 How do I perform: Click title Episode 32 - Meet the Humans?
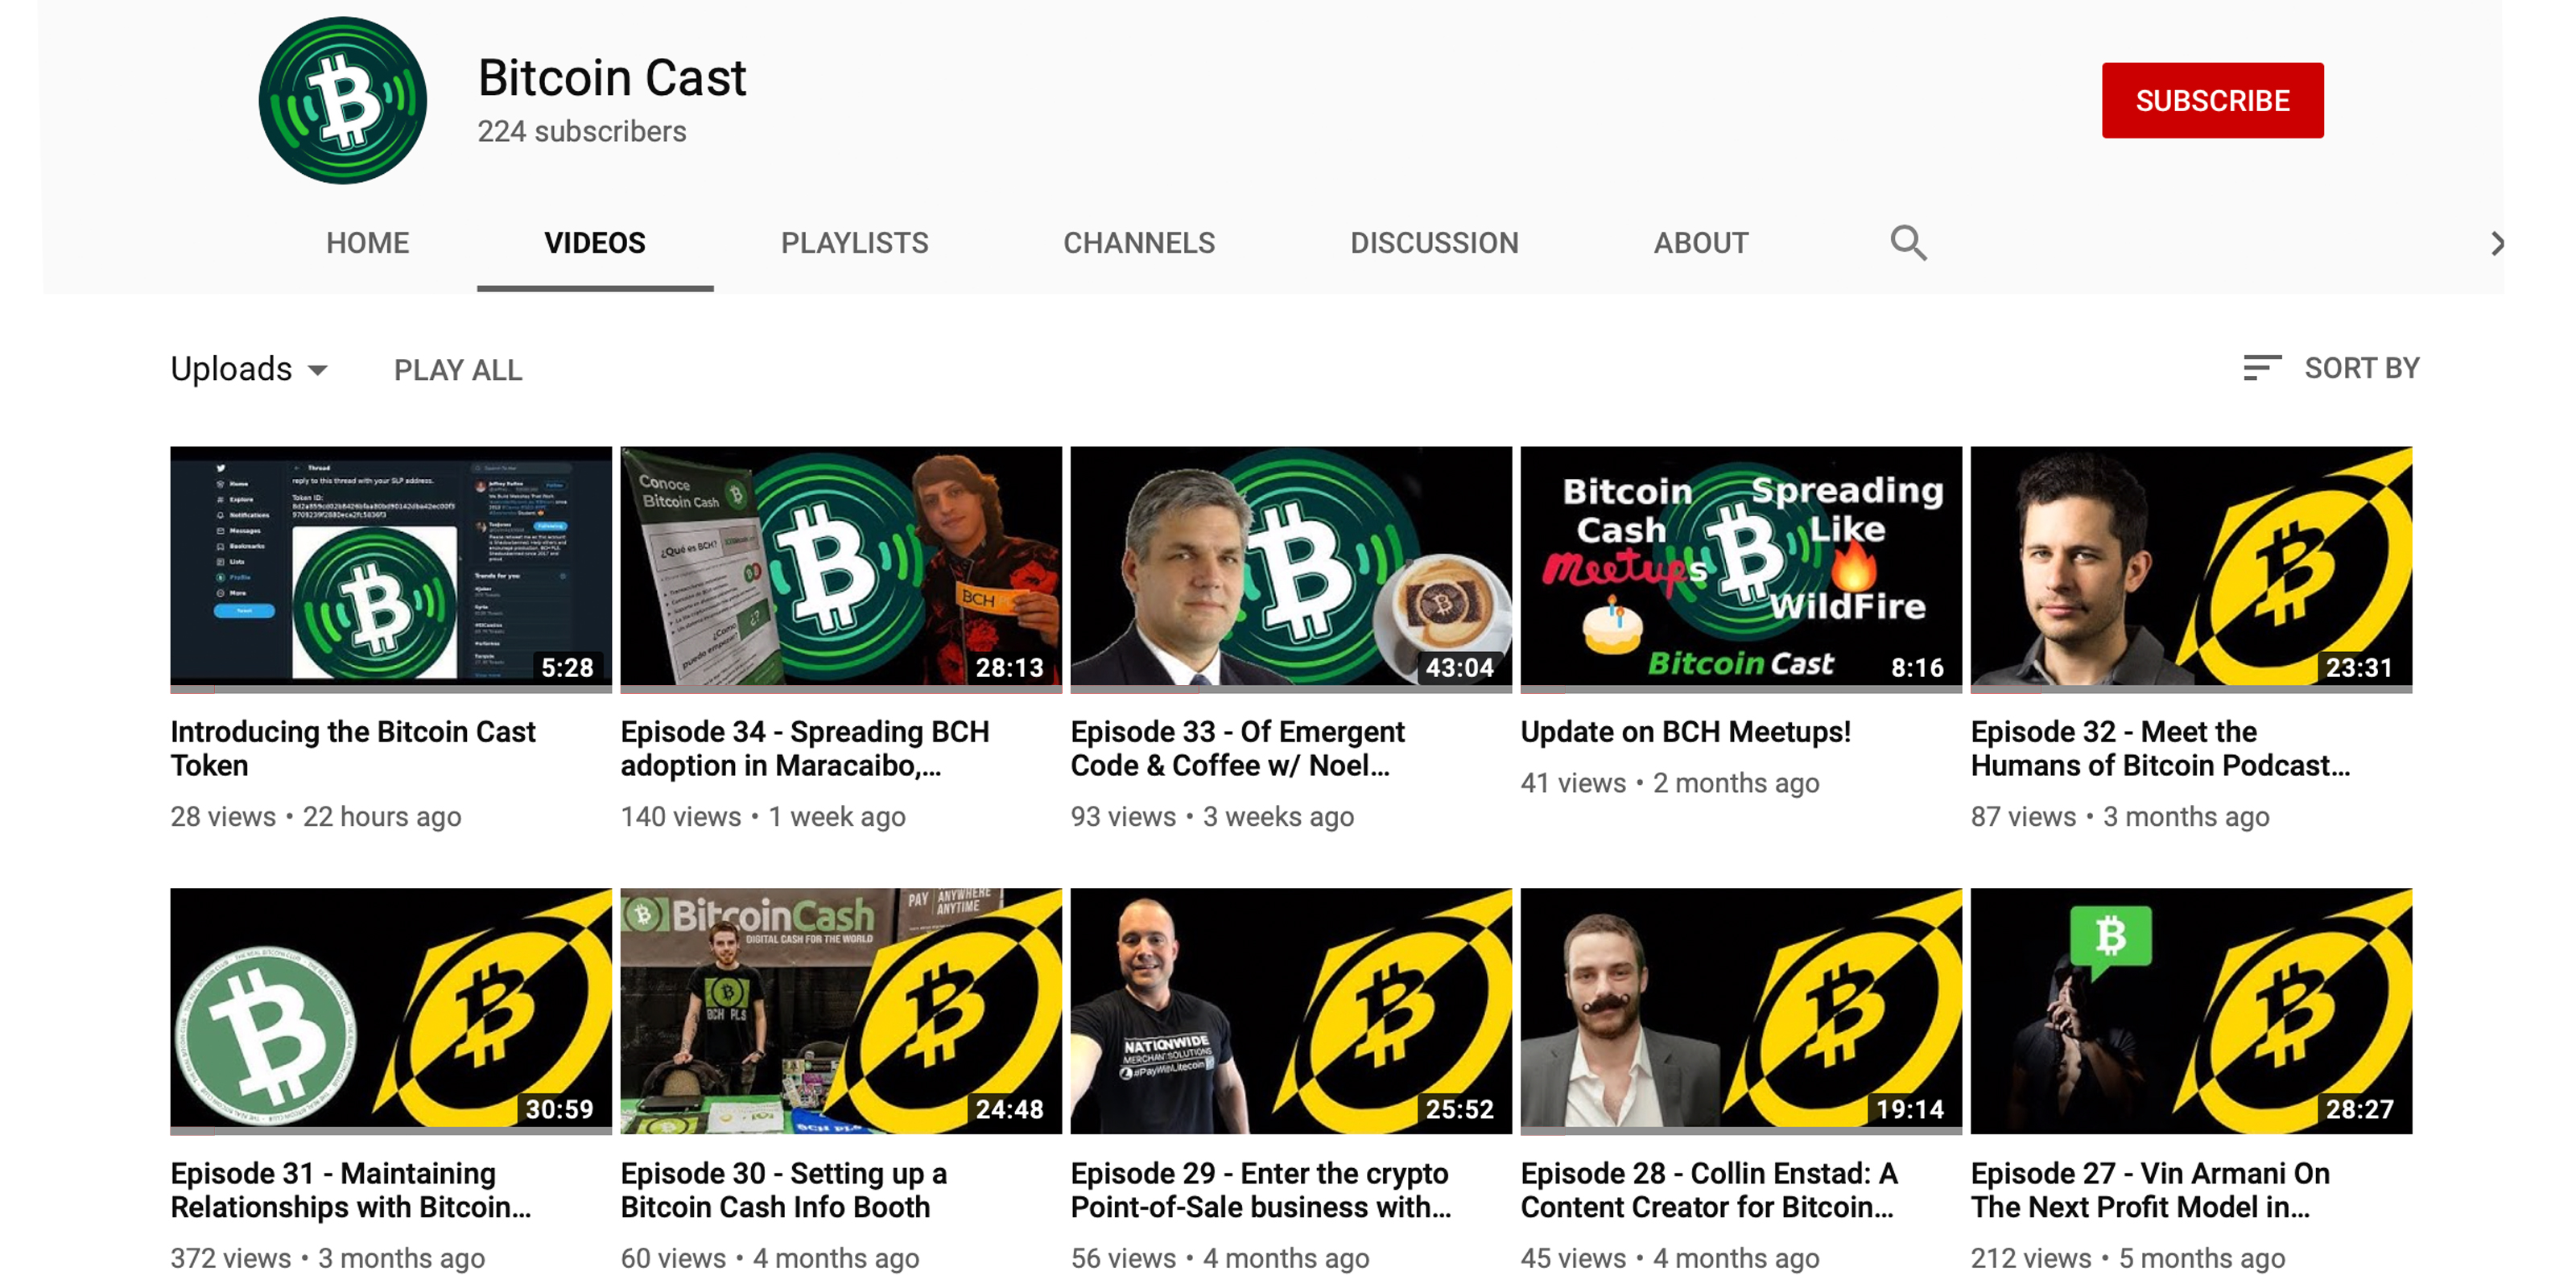coord(2160,748)
